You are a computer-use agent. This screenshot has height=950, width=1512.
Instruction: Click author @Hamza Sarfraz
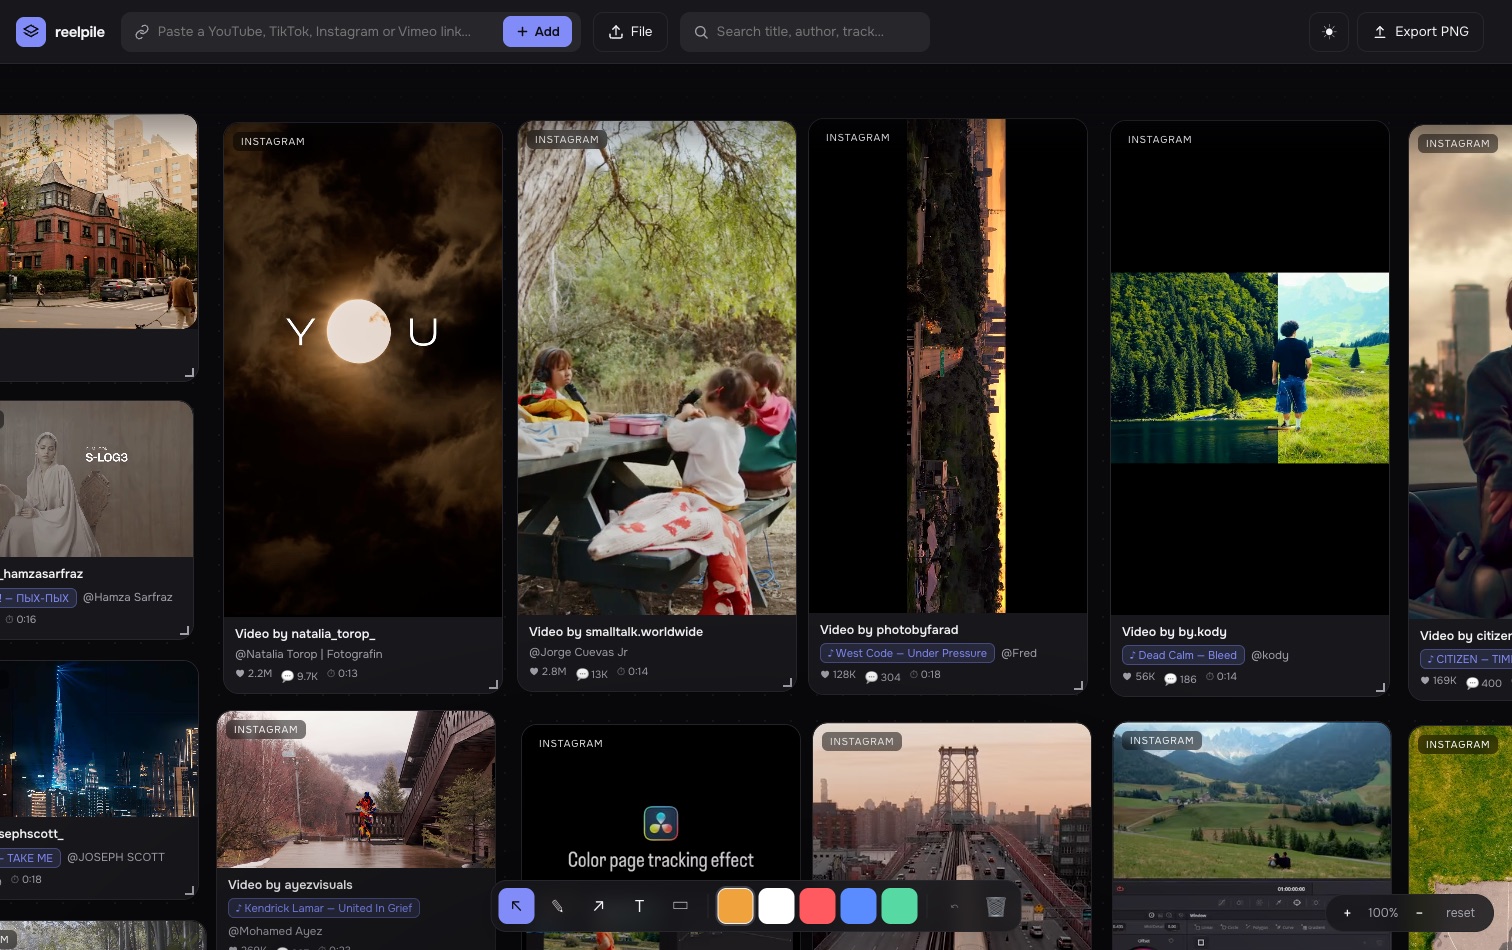click(x=128, y=597)
